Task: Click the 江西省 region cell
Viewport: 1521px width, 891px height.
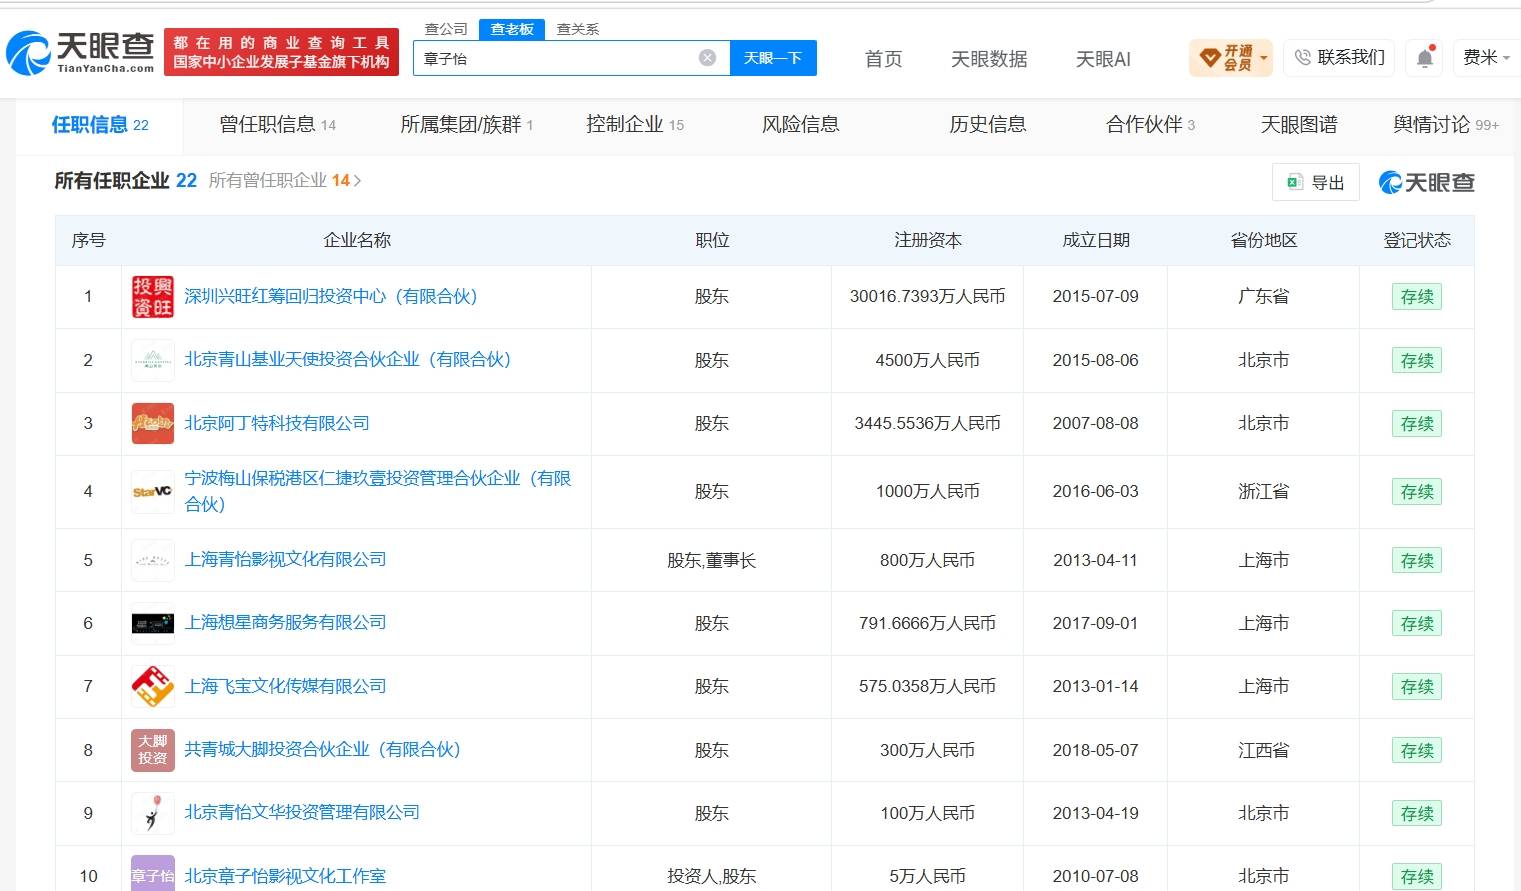Action: [1264, 751]
